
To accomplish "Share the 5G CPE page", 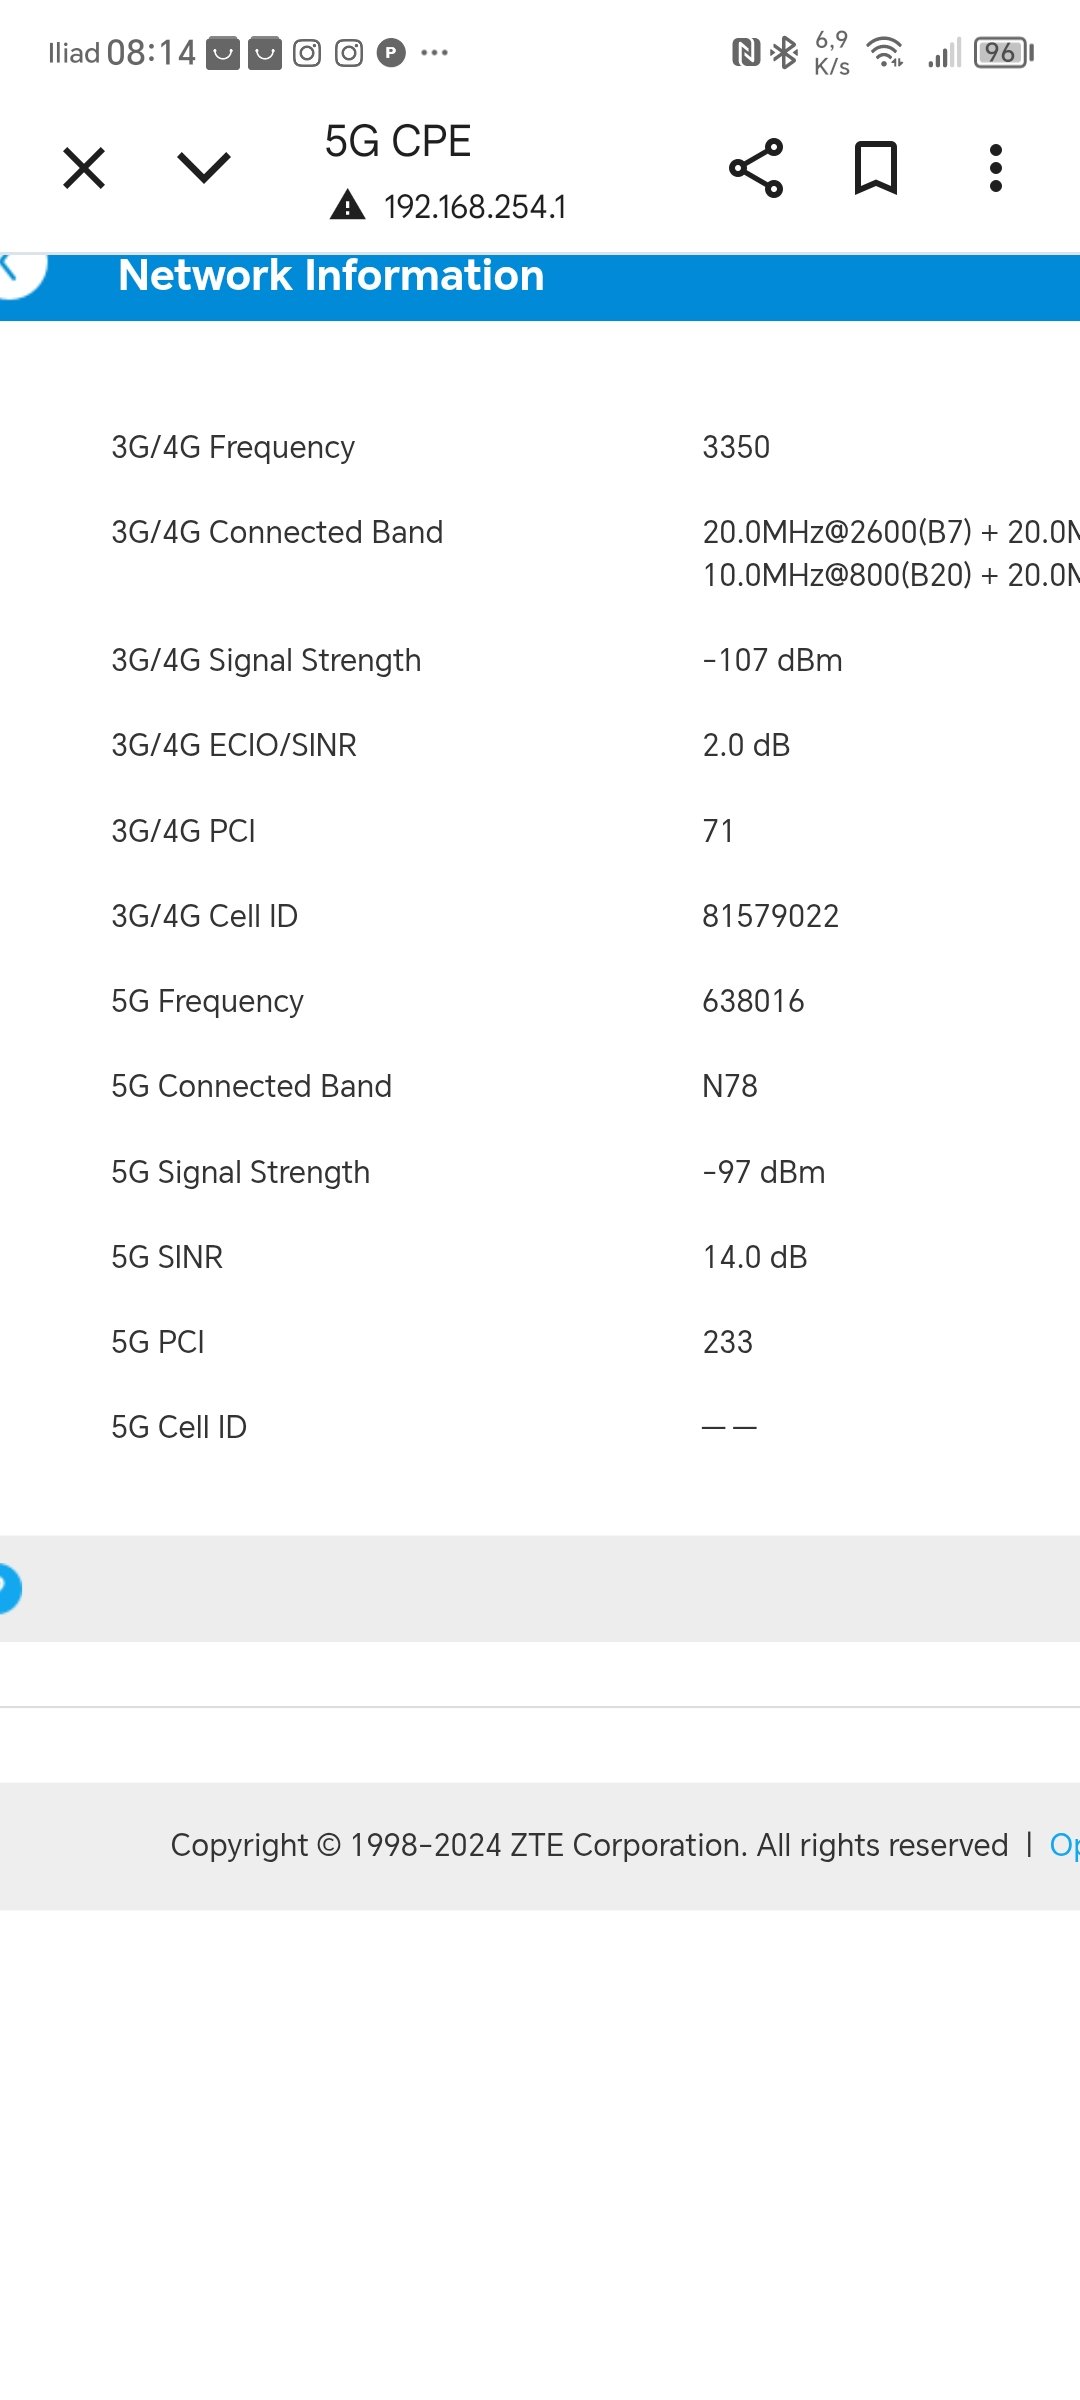I will 756,168.
